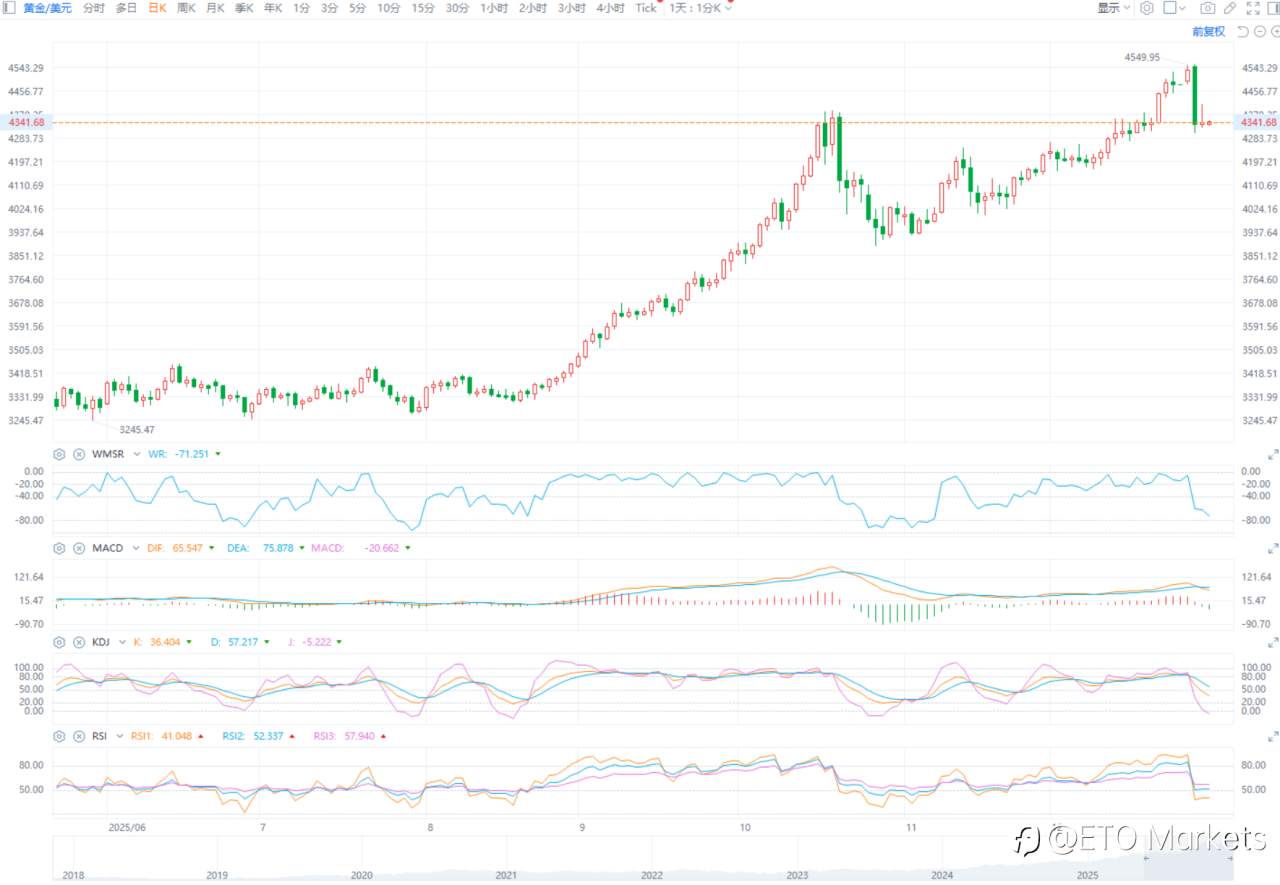Remove the RSI panel with its close icon
This screenshot has width=1280, height=885.
coord(79,735)
